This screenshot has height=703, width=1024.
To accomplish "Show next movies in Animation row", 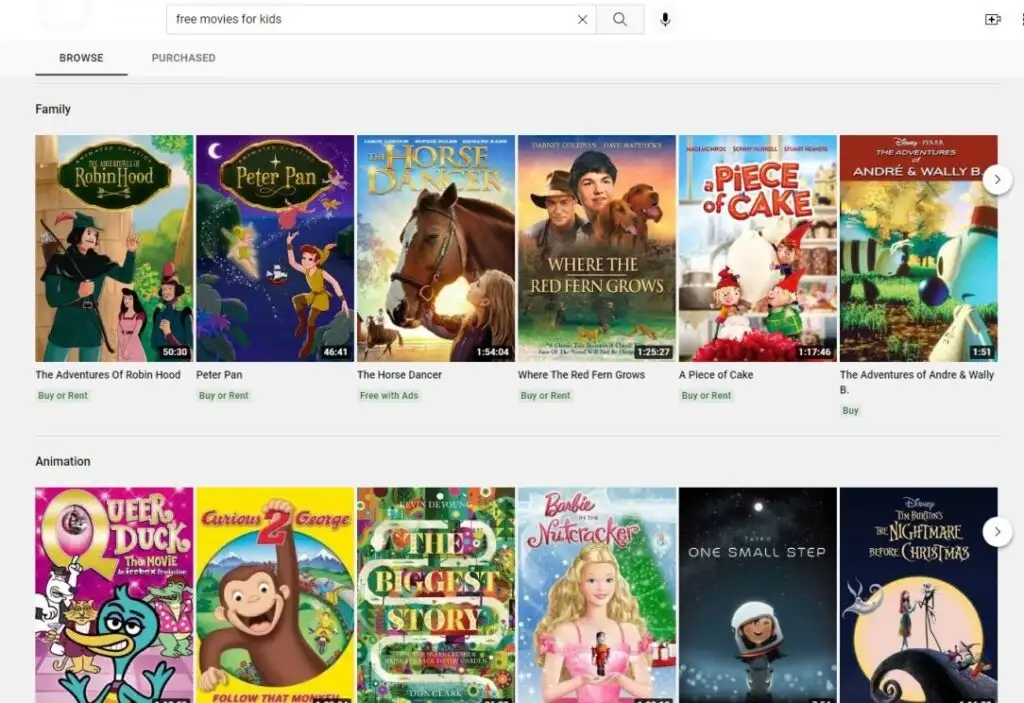I will click(x=997, y=532).
